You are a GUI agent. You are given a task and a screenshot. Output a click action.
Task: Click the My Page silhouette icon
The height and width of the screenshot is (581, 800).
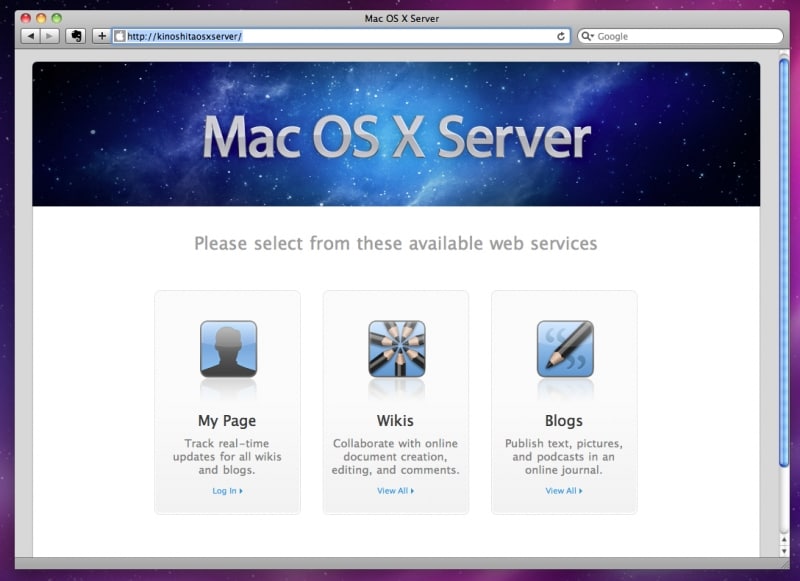point(228,349)
